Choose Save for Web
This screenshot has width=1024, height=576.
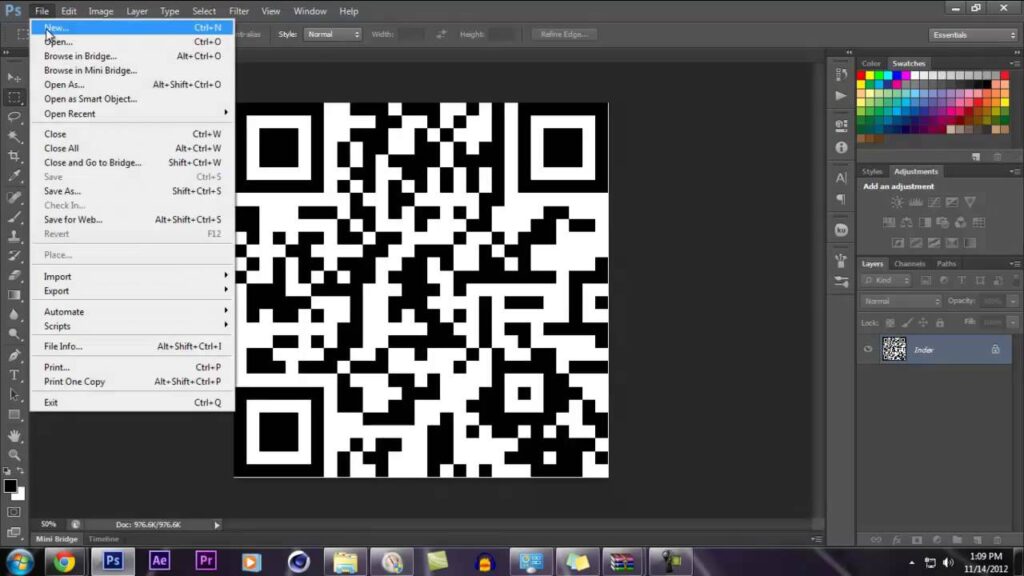tap(132, 219)
